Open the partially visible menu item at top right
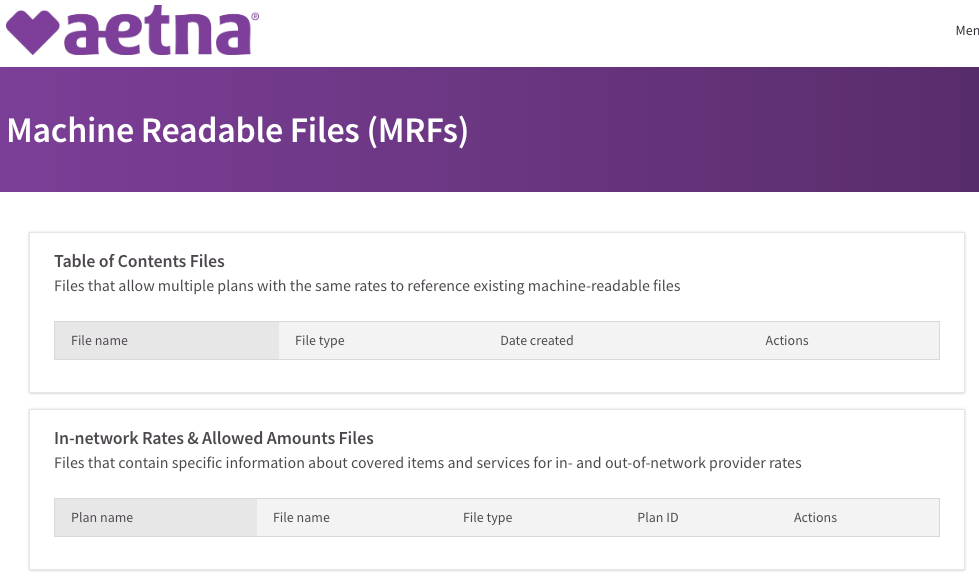 pyautogui.click(x=967, y=31)
